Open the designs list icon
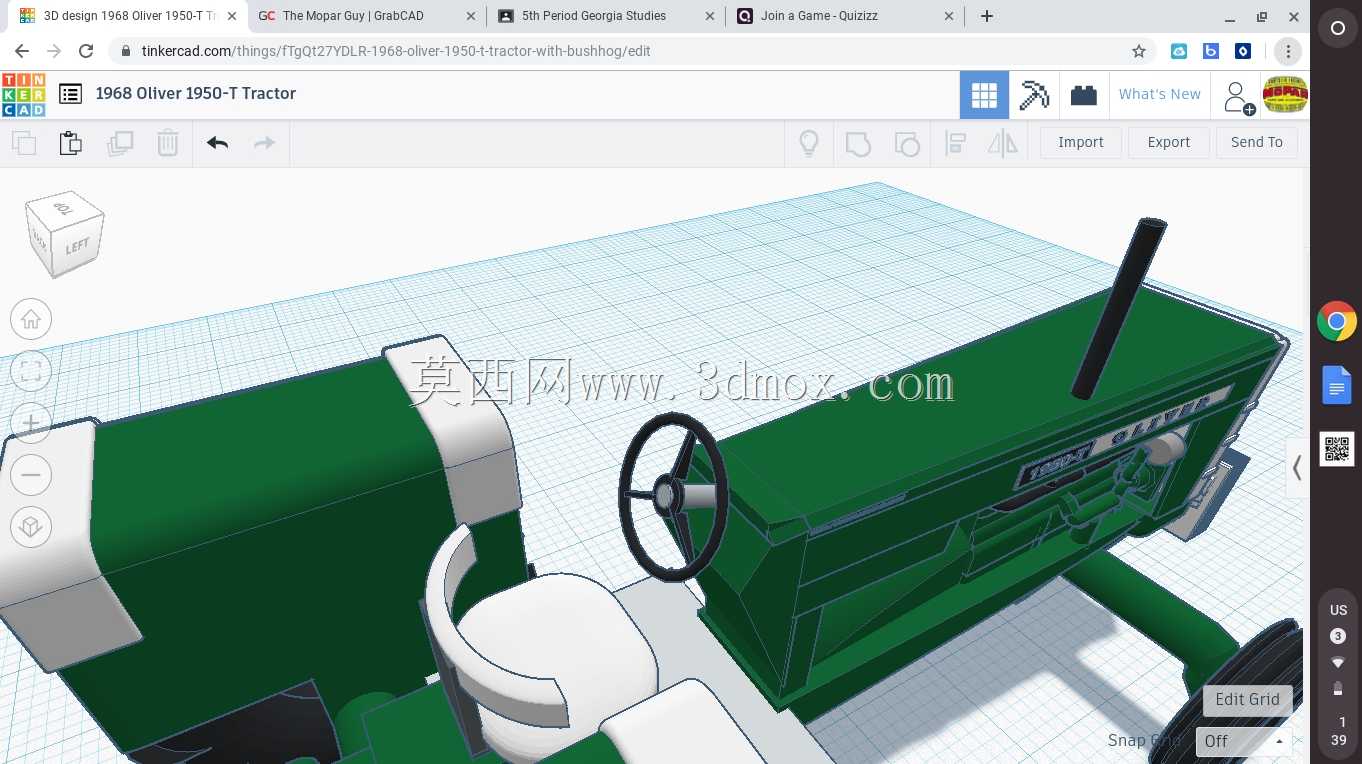The height and width of the screenshot is (764, 1362). click(70, 94)
